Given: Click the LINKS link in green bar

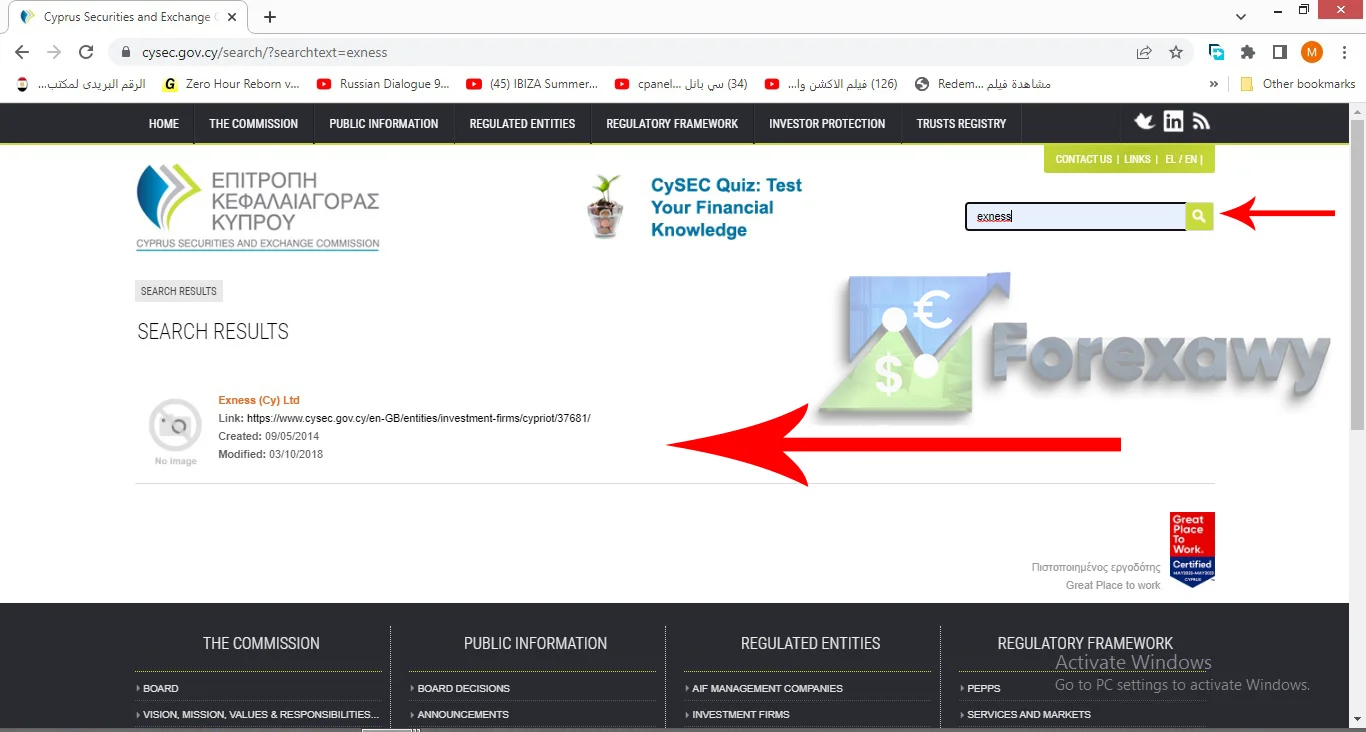Looking at the screenshot, I should point(1137,159).
